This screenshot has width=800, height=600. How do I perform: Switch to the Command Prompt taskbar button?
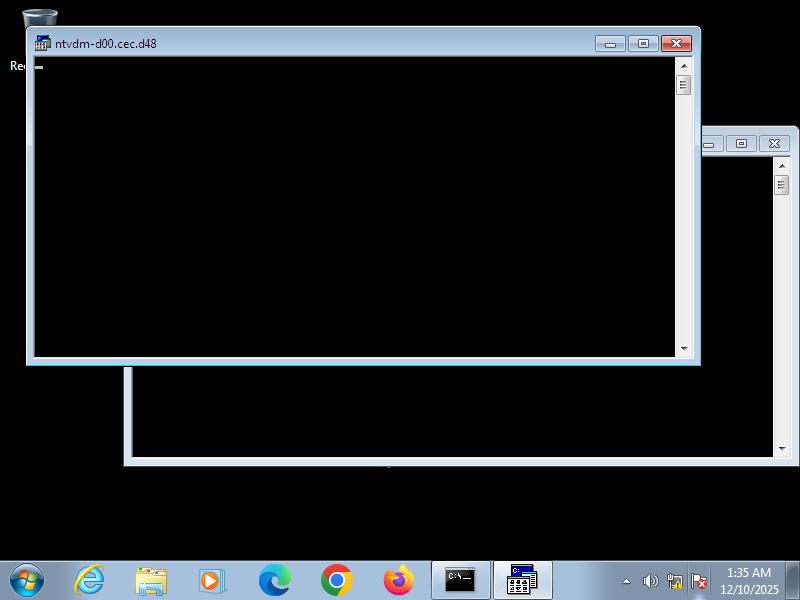point(460,580)
